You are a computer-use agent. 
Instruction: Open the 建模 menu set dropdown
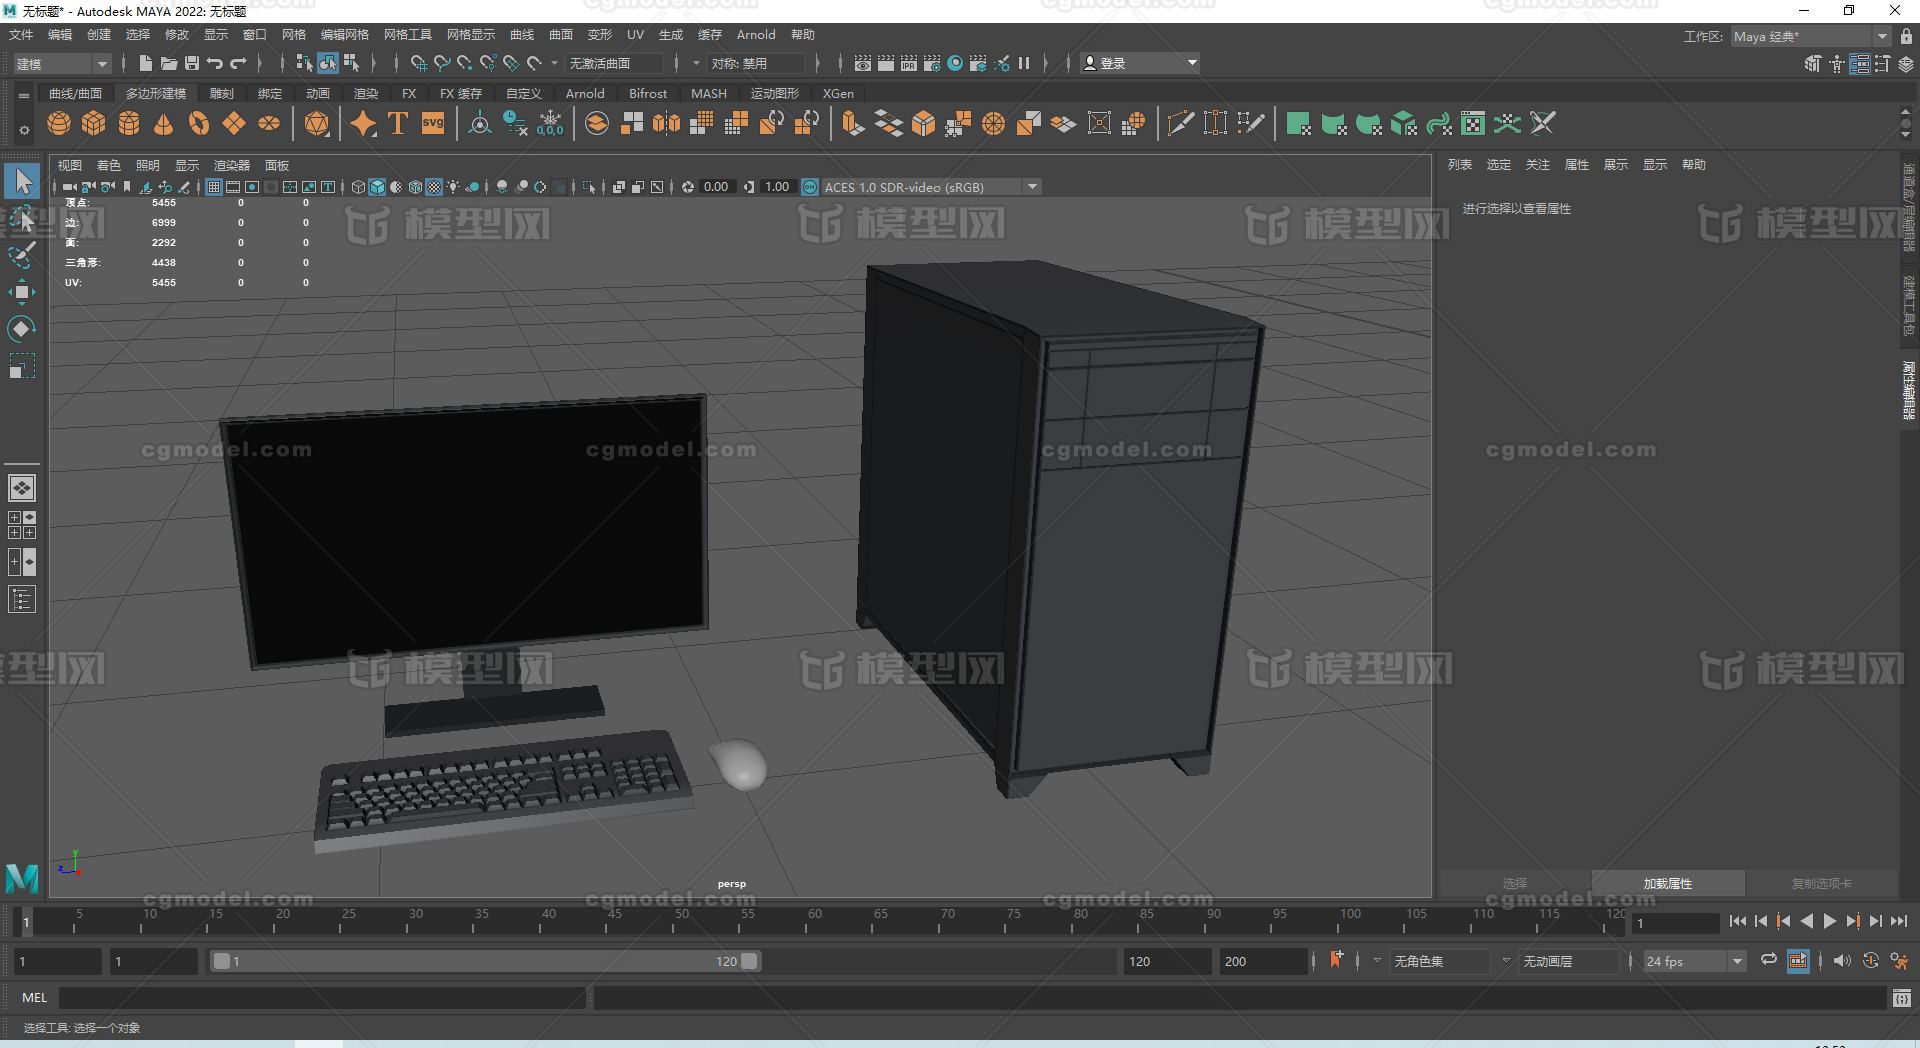tap(62, 64)
